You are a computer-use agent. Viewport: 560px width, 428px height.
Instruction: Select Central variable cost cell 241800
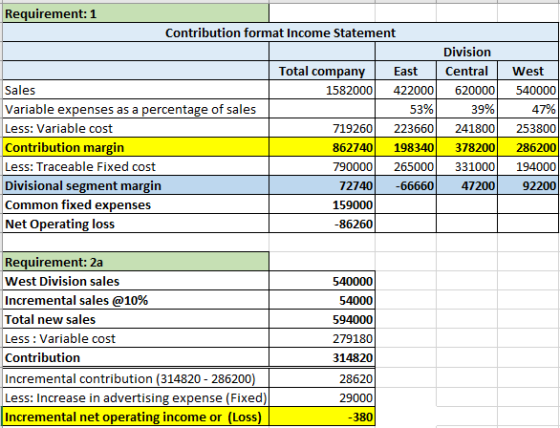pos(466,128)
